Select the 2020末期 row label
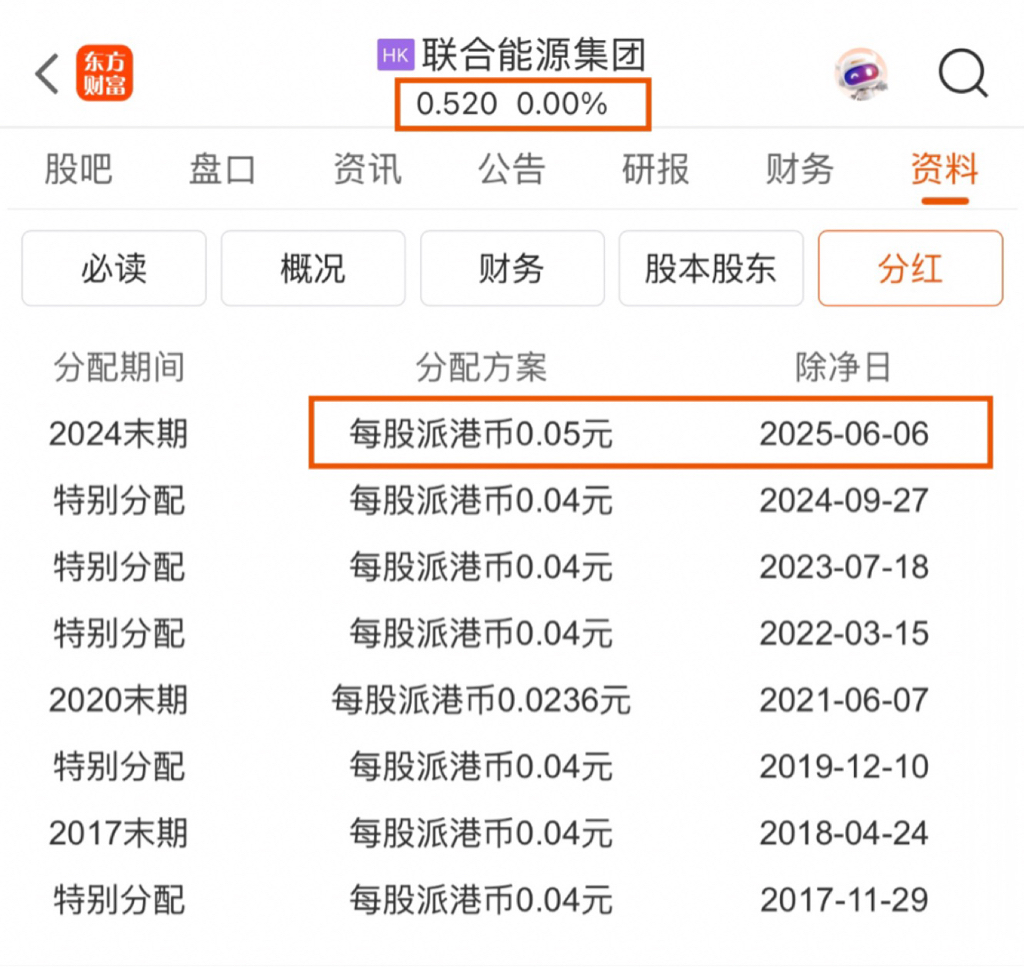The width and height of the screenshot is (1024, 967). click(x=118, y=700)
